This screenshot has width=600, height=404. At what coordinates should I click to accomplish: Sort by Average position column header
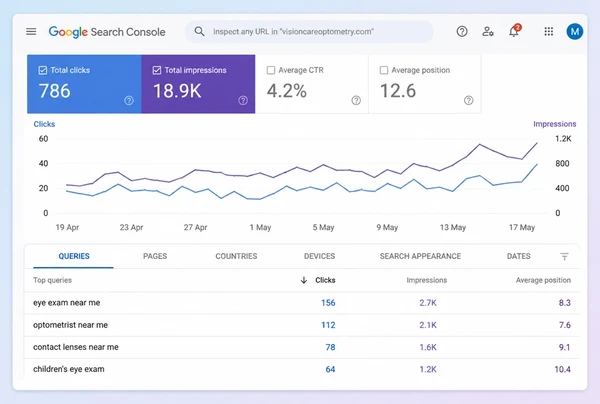543,280
